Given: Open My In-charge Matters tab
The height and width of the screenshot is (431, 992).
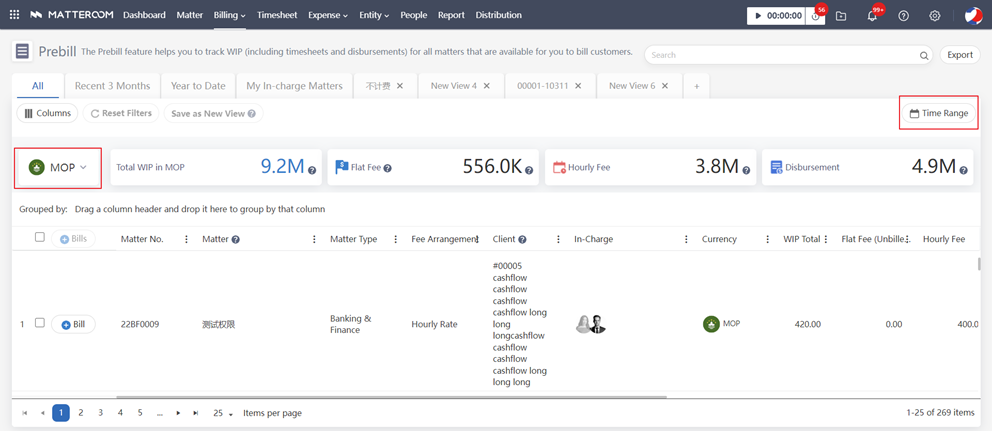Looking at the screenshot, I should click(x=294, y=86).
